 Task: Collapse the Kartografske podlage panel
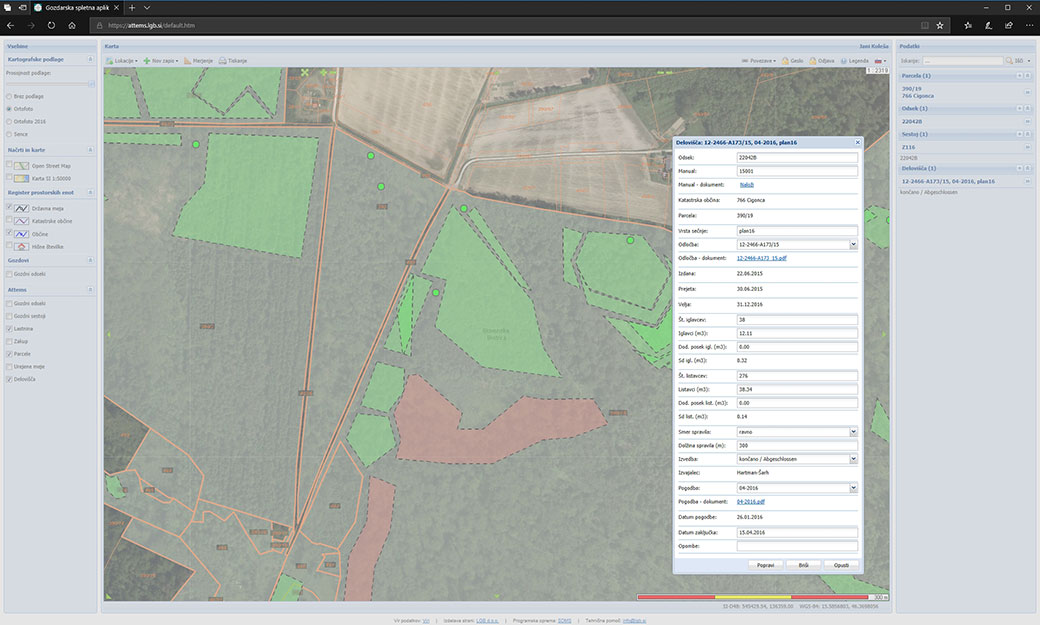click(90, 60)
